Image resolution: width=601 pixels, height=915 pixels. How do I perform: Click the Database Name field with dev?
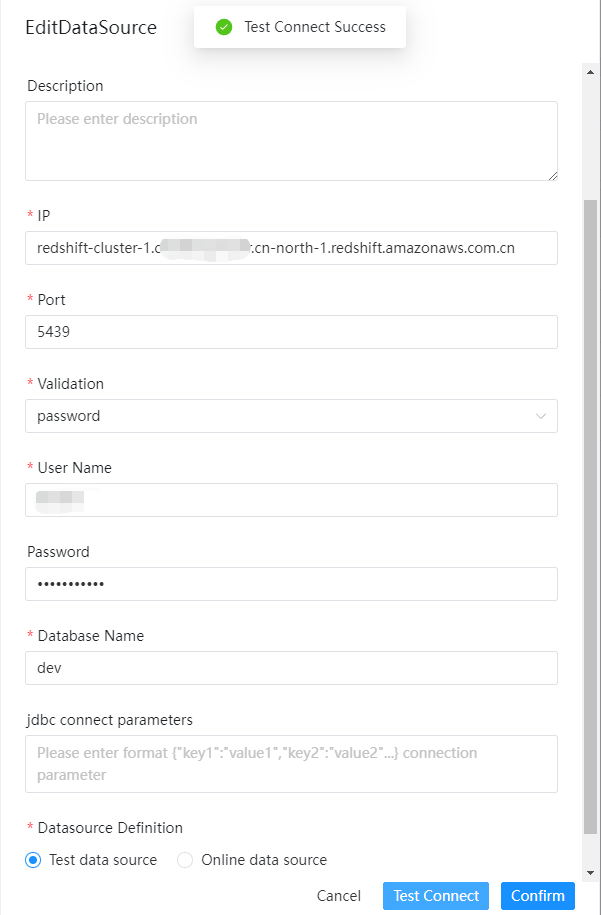[x=290, y=668]
